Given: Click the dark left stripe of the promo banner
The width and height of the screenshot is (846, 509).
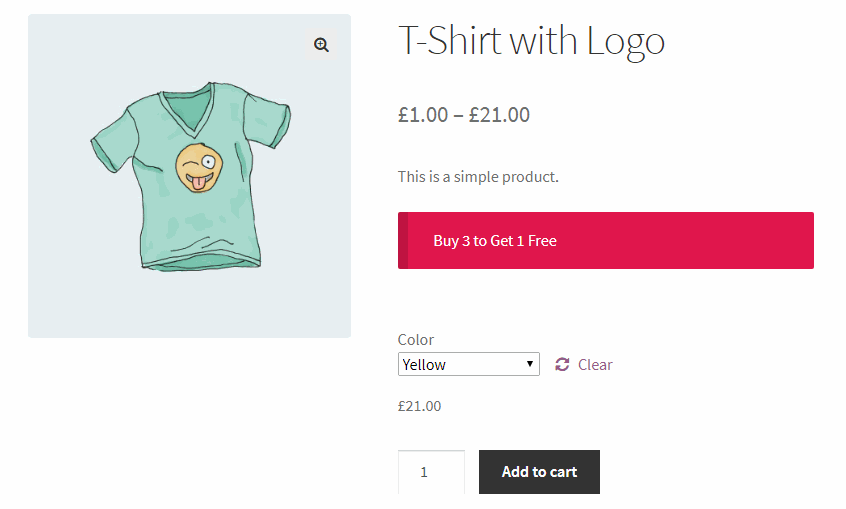Looking at the screenshot, I should coord(403,241).
